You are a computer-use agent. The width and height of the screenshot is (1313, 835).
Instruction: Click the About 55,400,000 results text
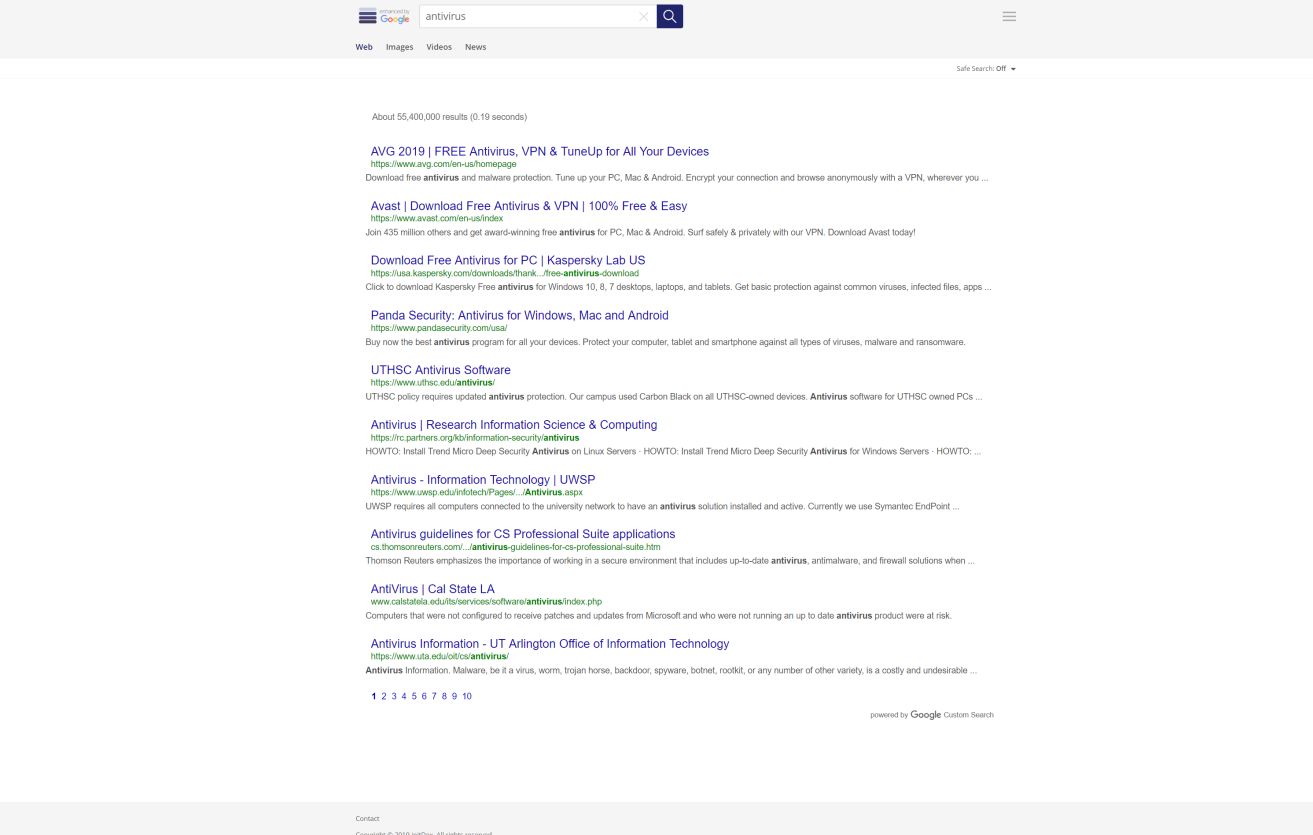click(x=450, y=117)
